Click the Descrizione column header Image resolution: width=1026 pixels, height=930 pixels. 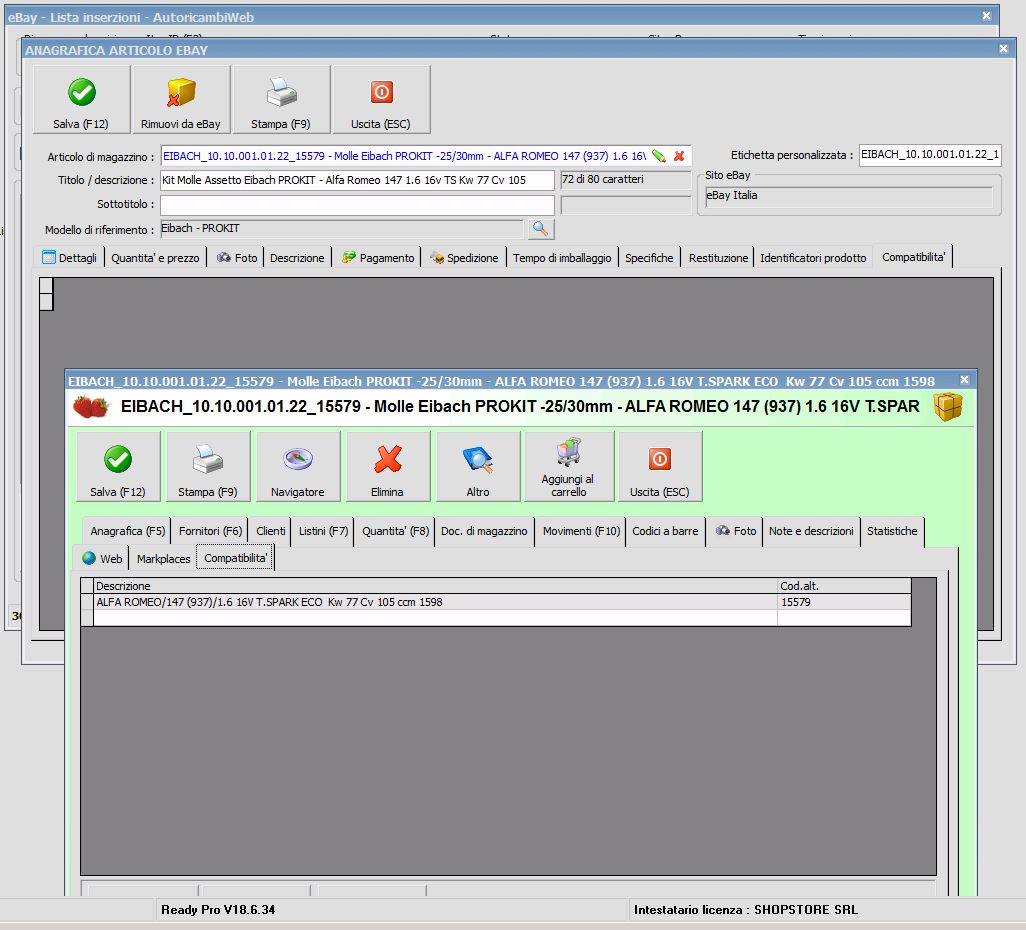436,586
